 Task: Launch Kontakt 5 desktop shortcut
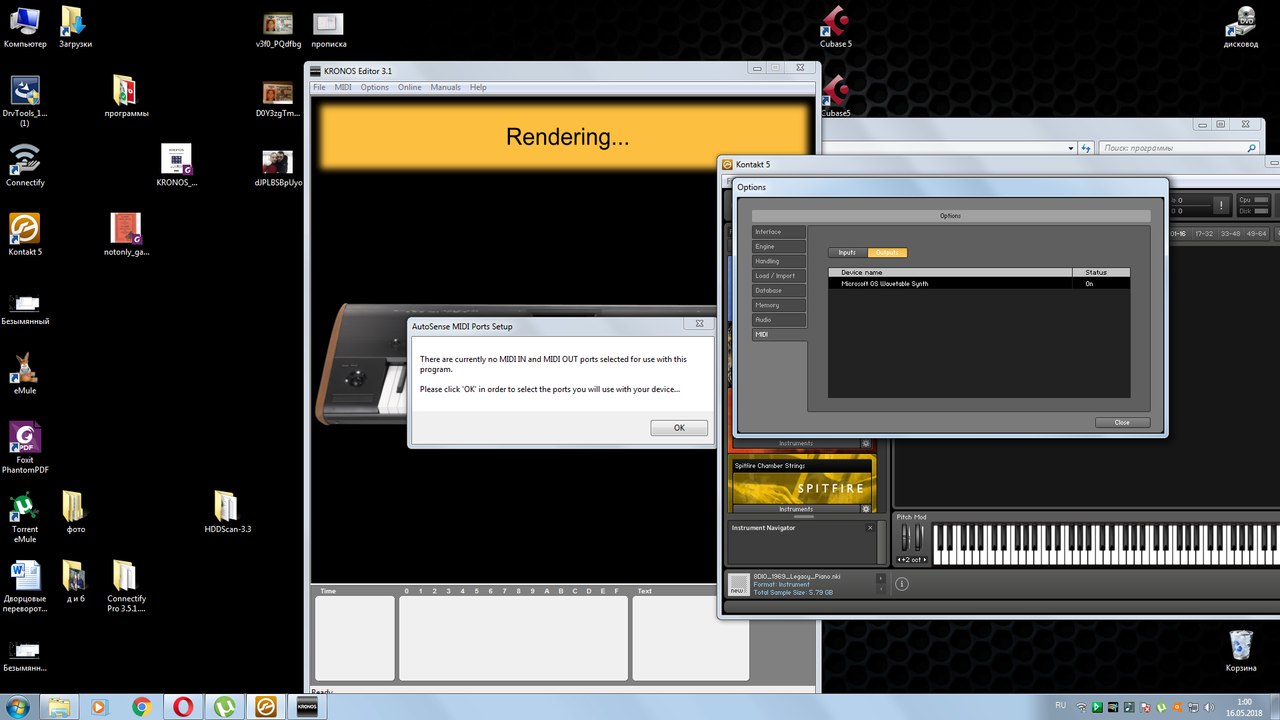[x=25, y=235]
